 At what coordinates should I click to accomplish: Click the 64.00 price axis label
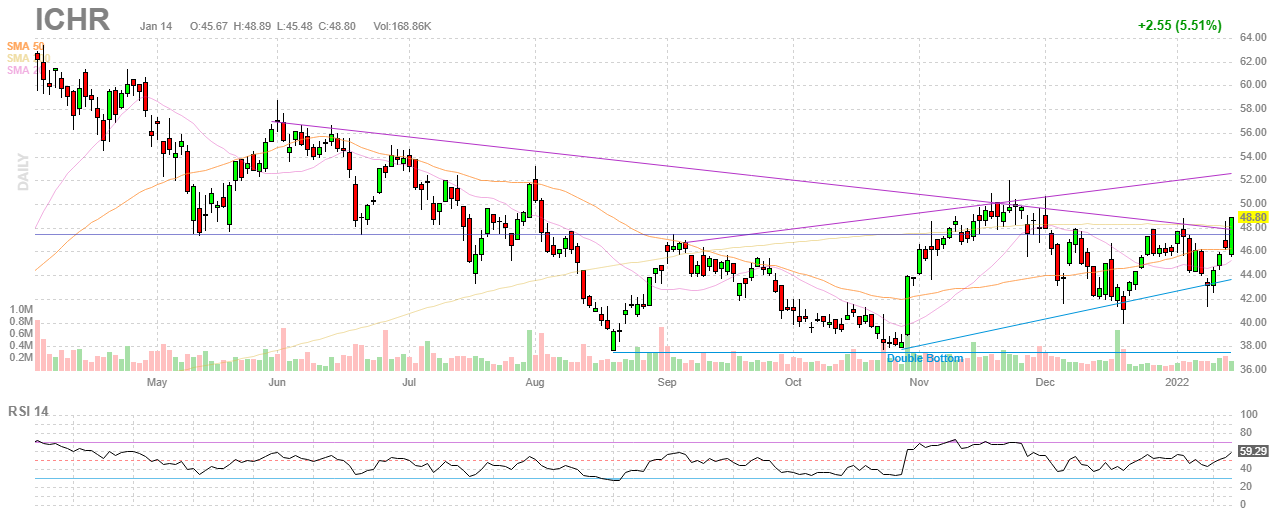click(1254, 38)
